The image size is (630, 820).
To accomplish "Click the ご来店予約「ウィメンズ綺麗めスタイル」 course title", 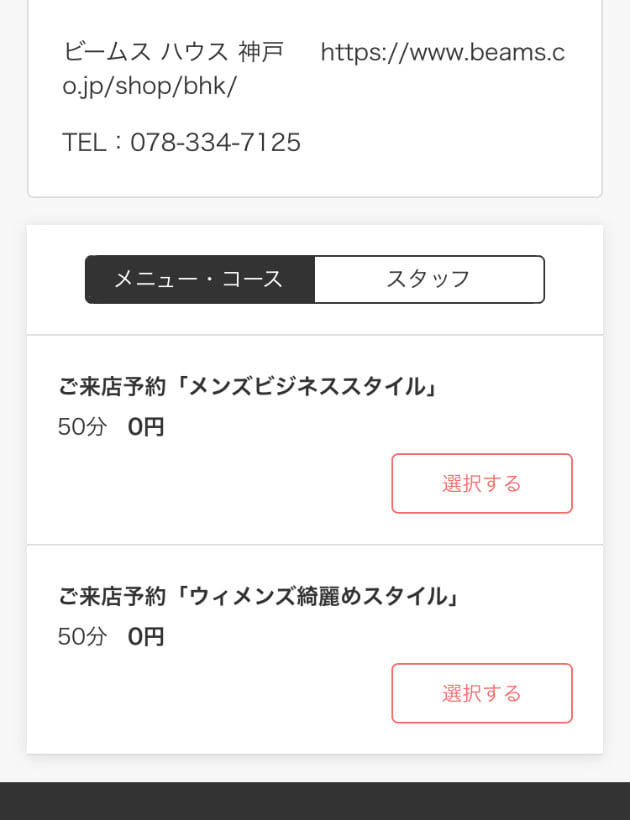I will [258, 597].
